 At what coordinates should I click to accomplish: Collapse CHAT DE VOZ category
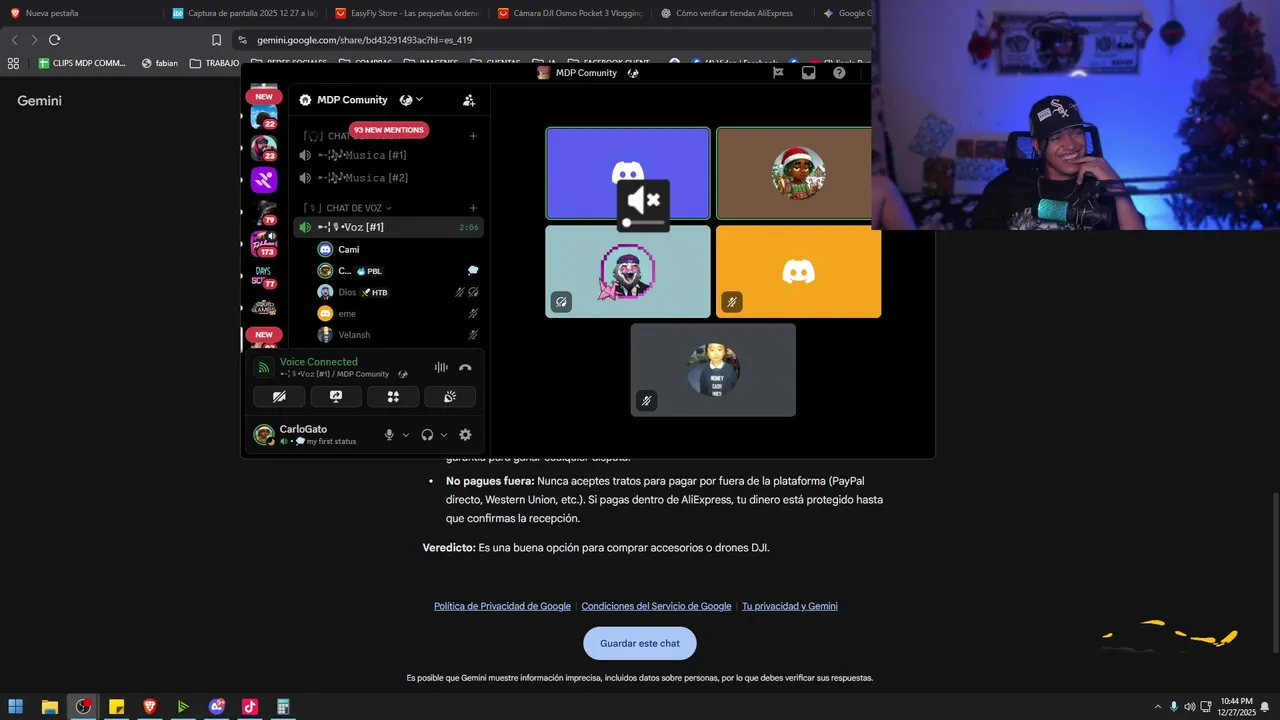click(353, 208)
